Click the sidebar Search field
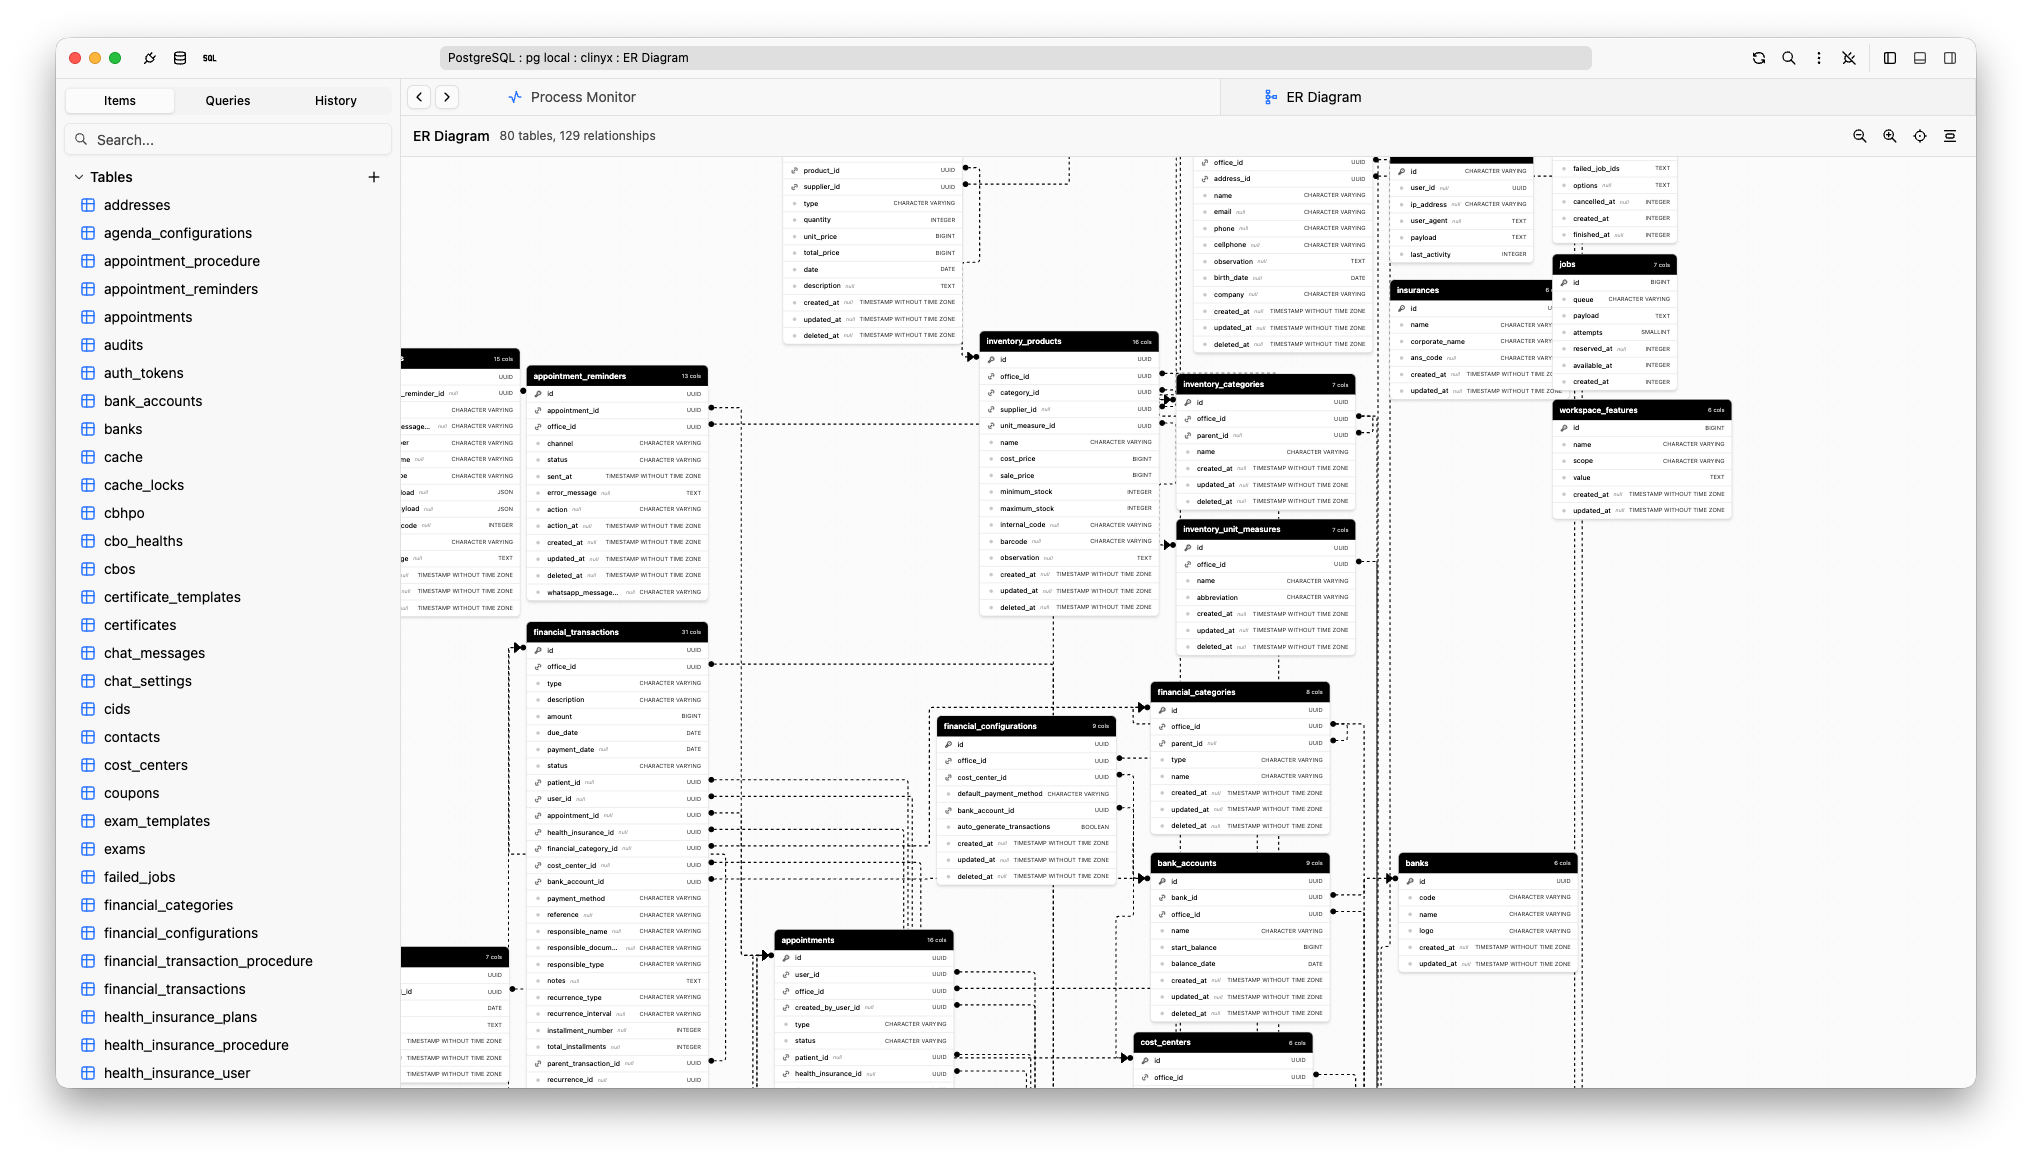Viewport: 2032px width, 1162px height. (x=228, y=140)
